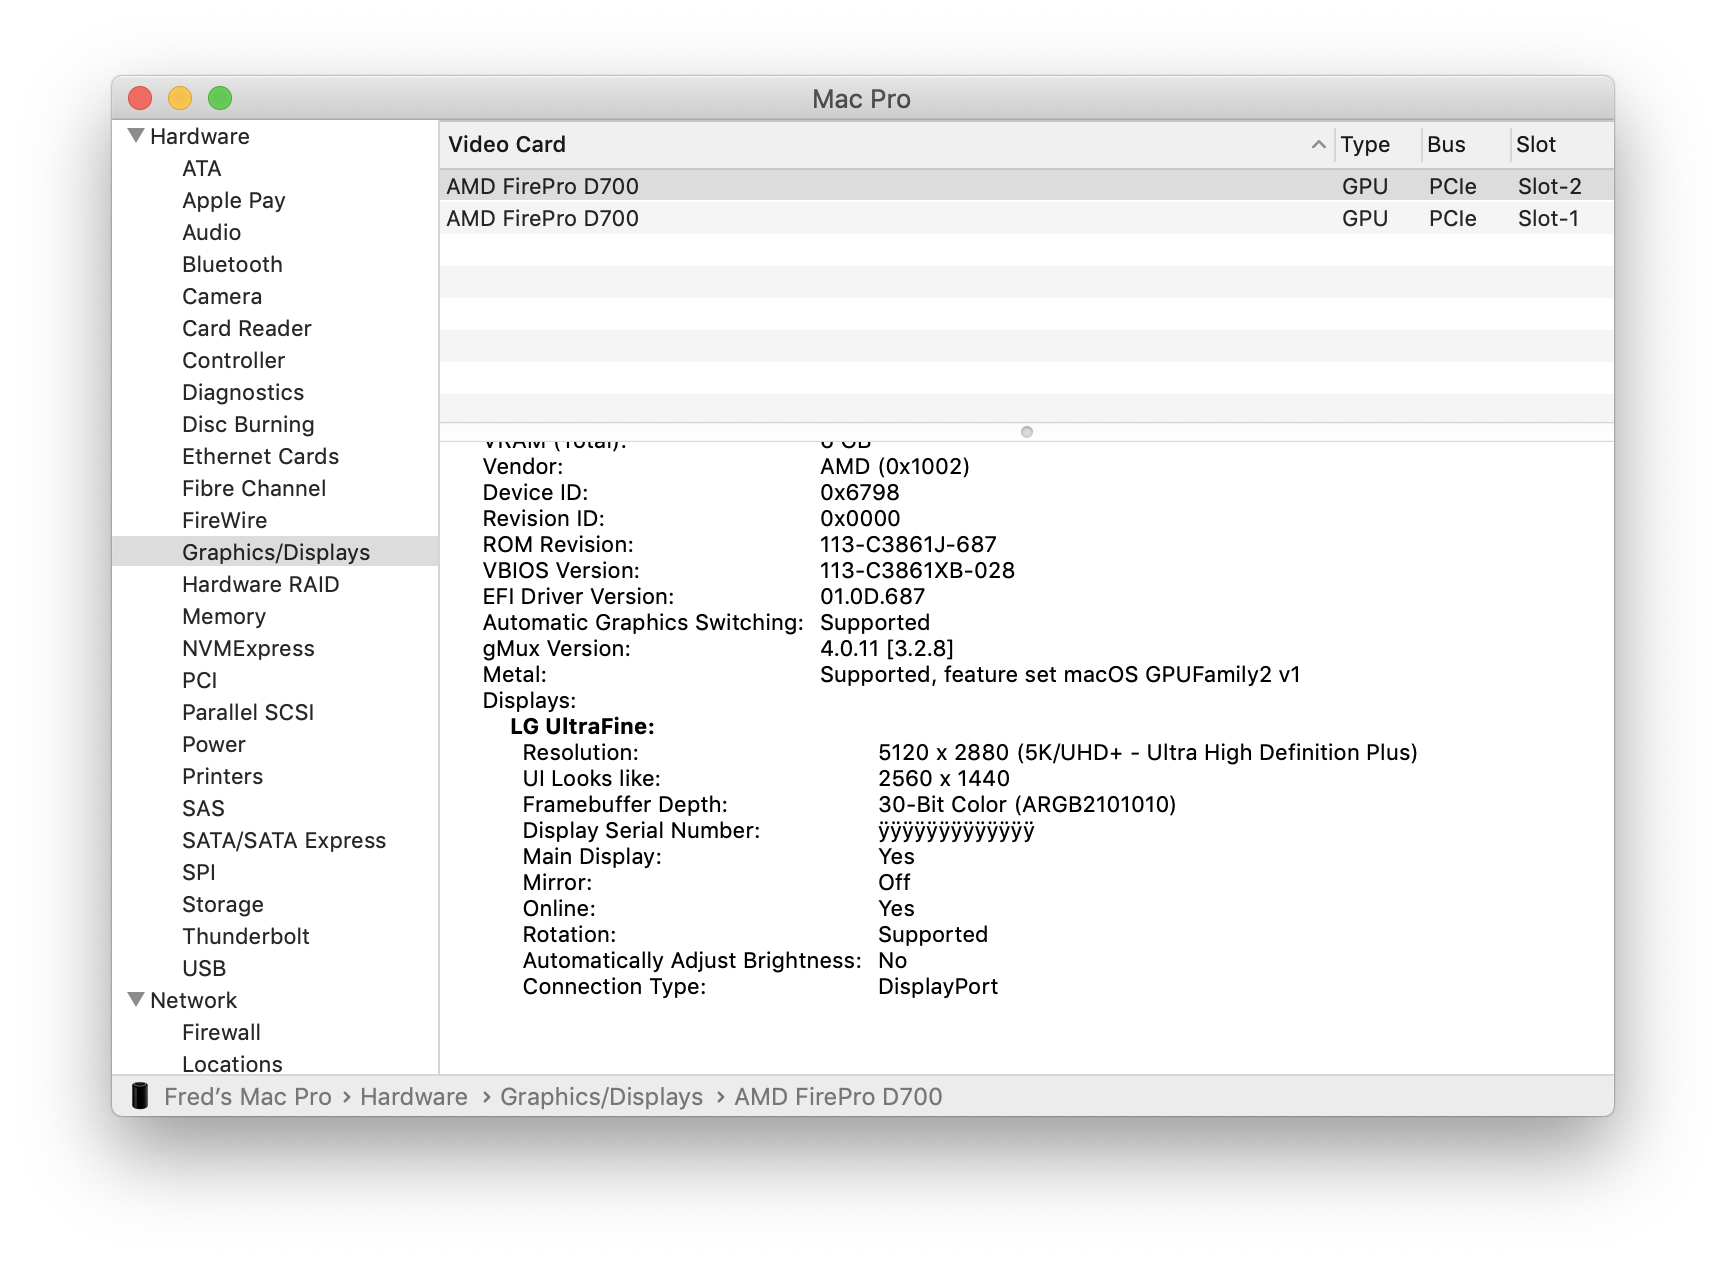Open Card Reader section
Screen dimensions: 1726x1264
247,328
